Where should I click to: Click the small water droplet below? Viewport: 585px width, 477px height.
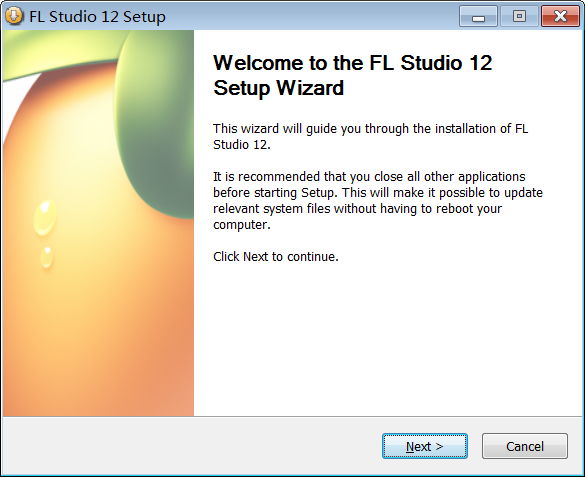tap(47, 257)
